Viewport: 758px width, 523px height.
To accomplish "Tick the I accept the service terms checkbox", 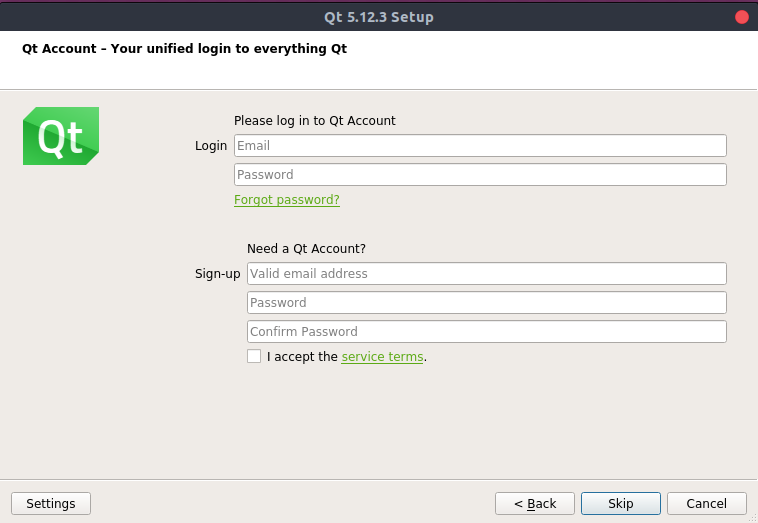I will coord(254,356).
